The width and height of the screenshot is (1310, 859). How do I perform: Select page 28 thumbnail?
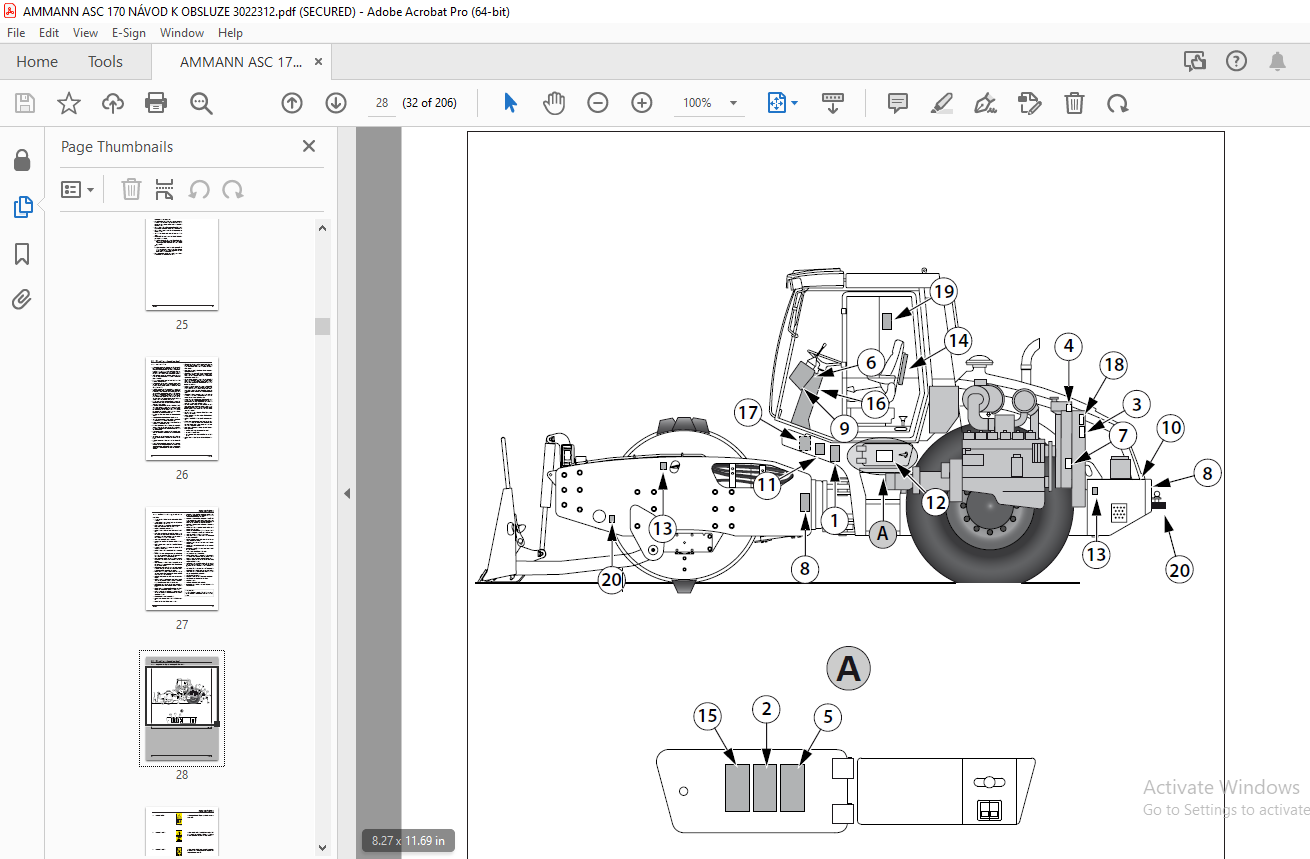pos(182,709)
